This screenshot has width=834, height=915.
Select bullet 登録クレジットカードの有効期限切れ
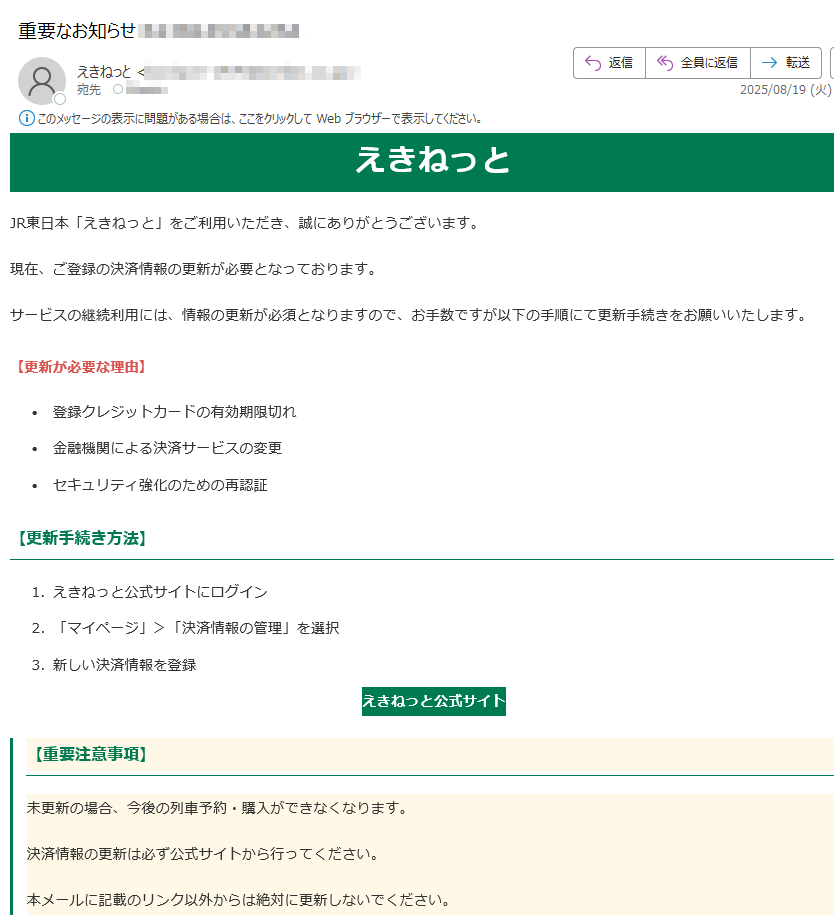(175, 412)
